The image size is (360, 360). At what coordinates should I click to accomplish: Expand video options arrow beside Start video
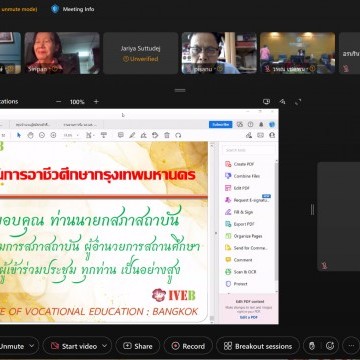pos(105,346)
